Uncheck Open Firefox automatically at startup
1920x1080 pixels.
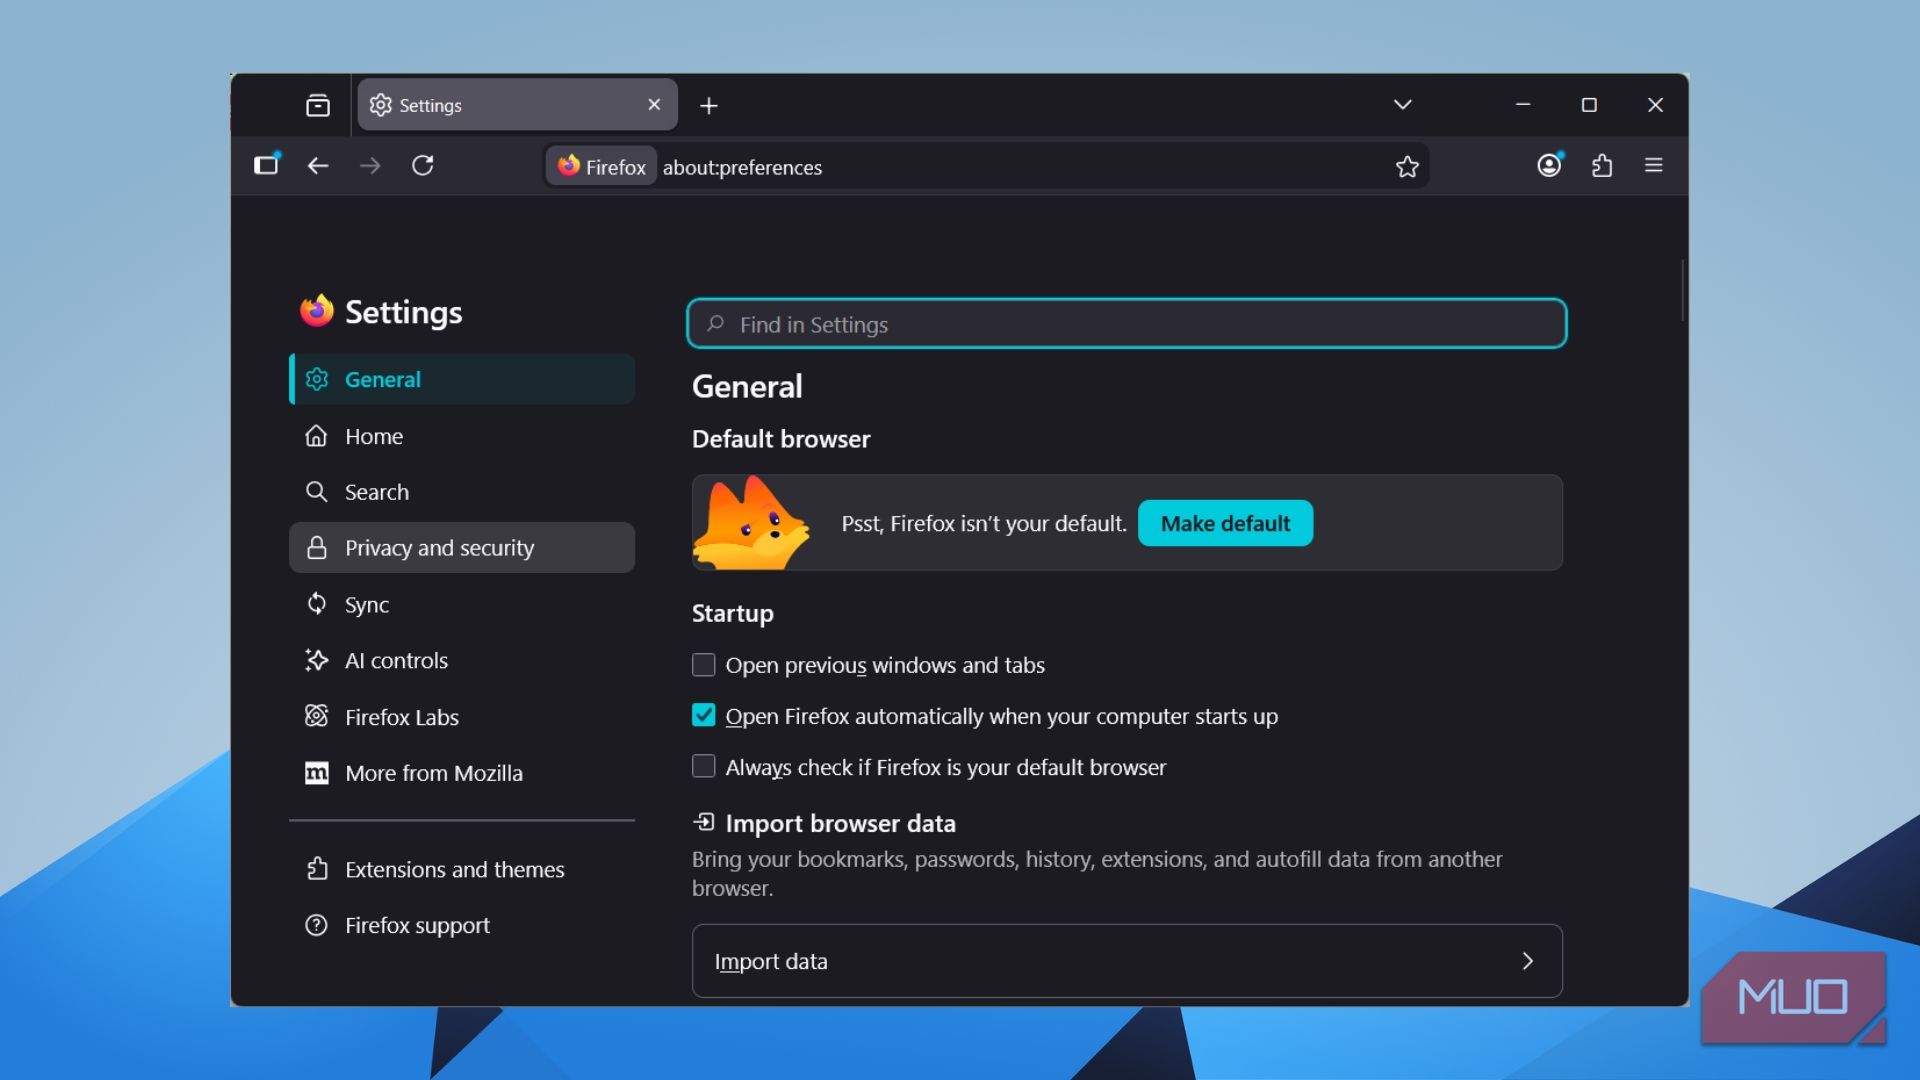704,716
